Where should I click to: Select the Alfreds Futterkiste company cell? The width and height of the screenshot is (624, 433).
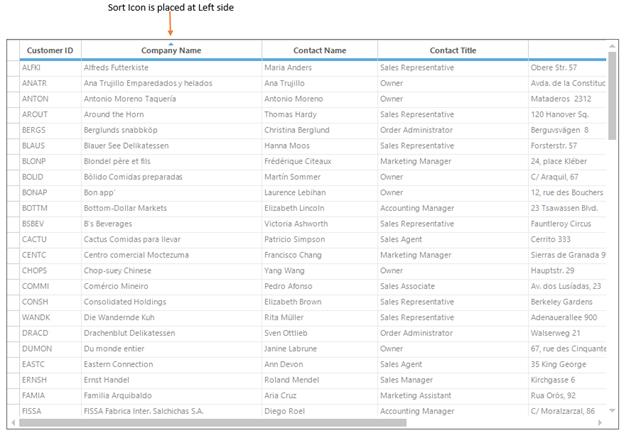pyautogui.click(x=172, y=68)
